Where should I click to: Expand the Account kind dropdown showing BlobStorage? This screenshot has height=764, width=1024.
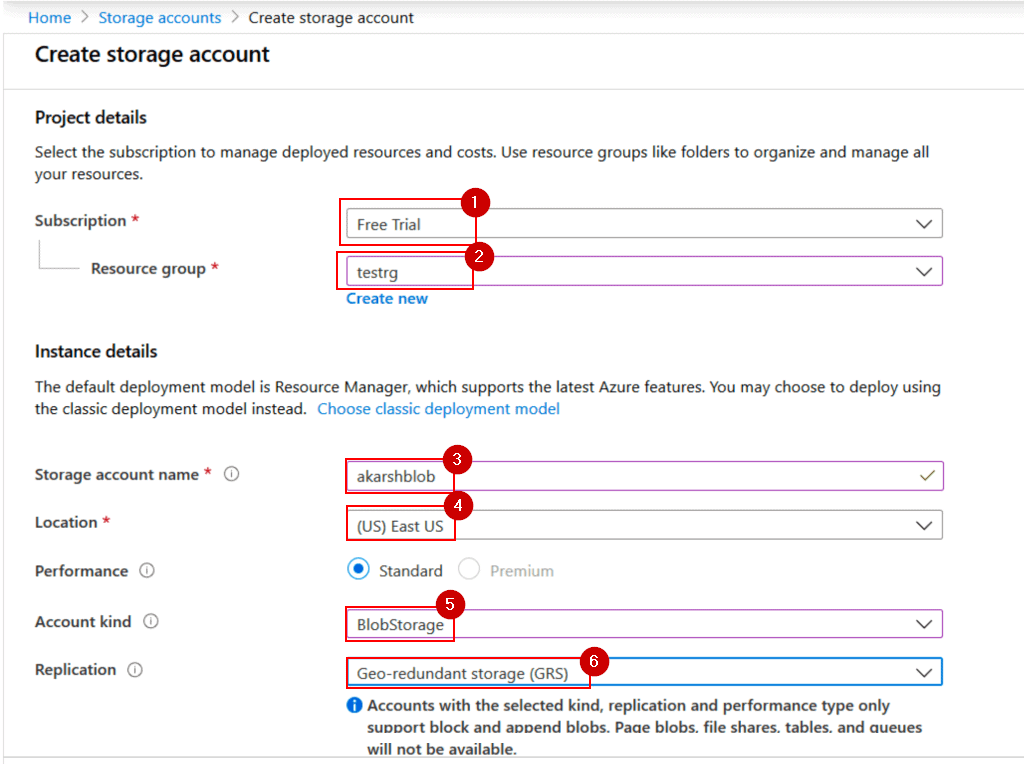(x=642, y=624)
